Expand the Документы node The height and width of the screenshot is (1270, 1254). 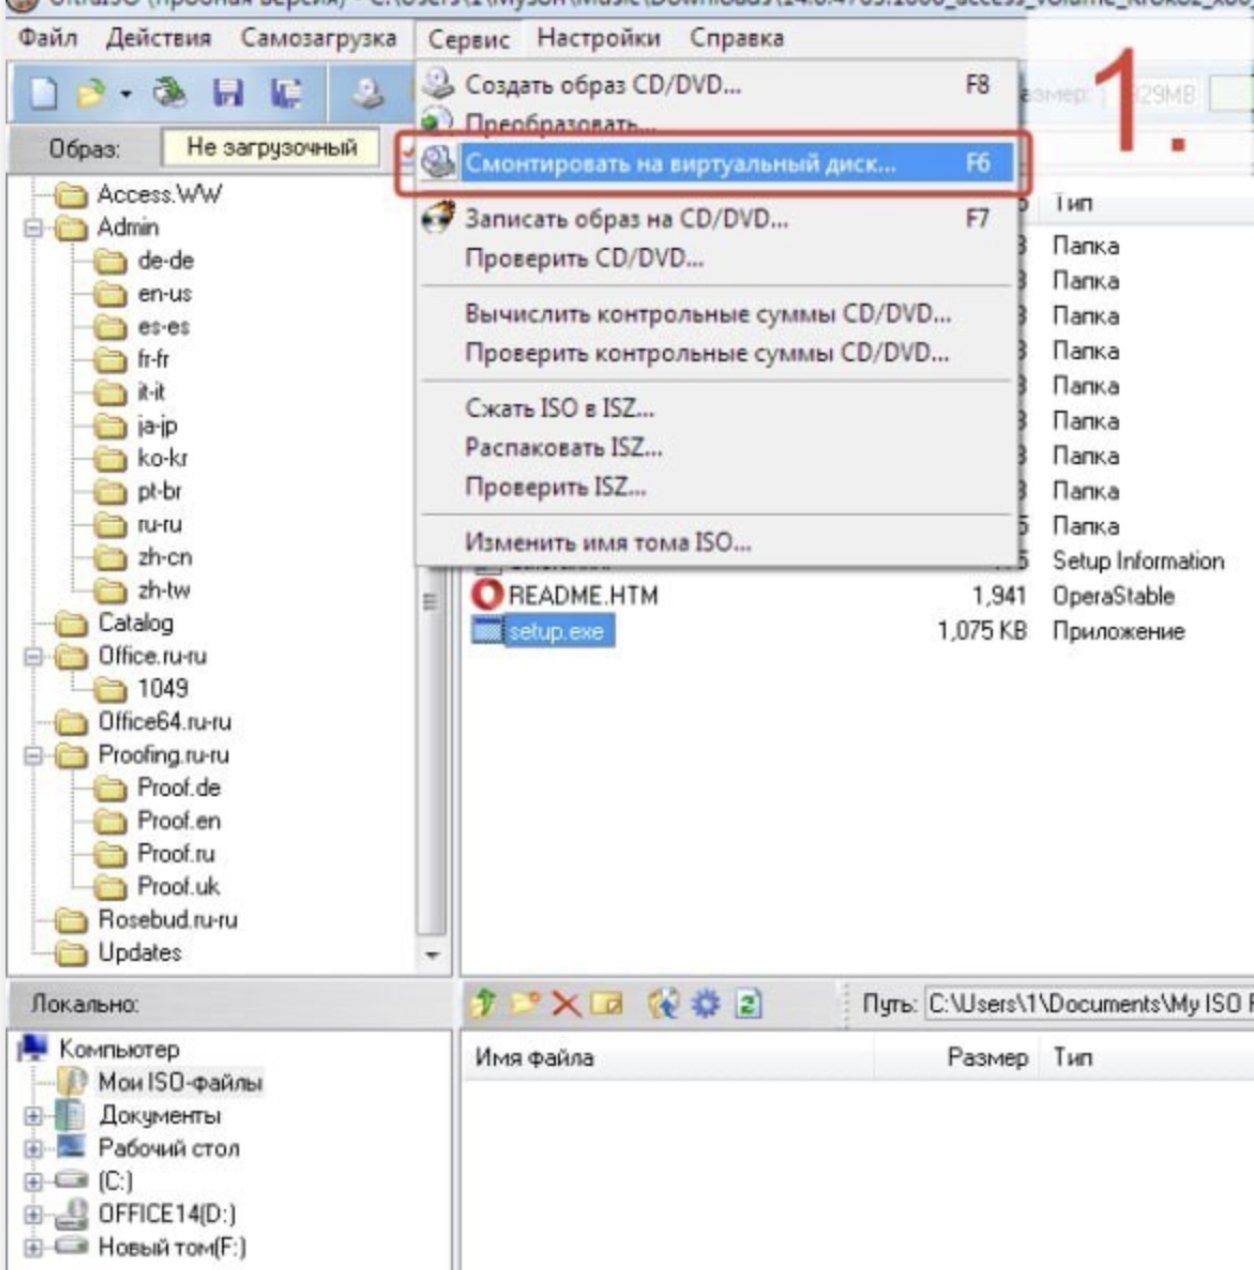click(33, 1115)
